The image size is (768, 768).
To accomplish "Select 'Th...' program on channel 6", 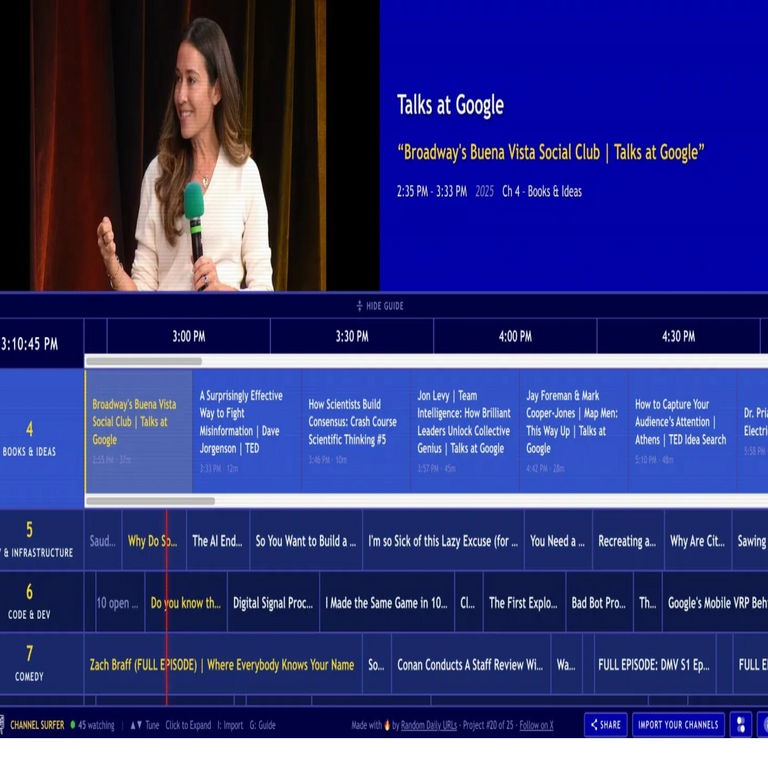I will (x=648, y=602).
